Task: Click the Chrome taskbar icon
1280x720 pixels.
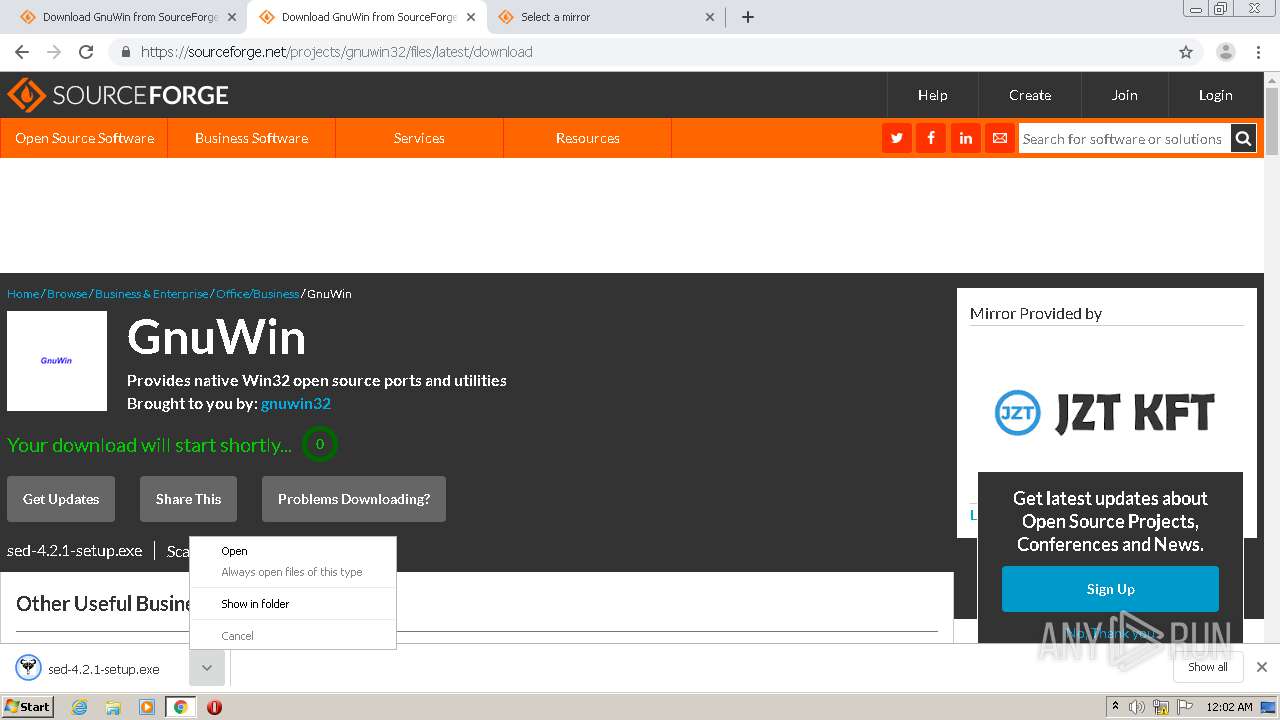Action: tap(180, 707)
